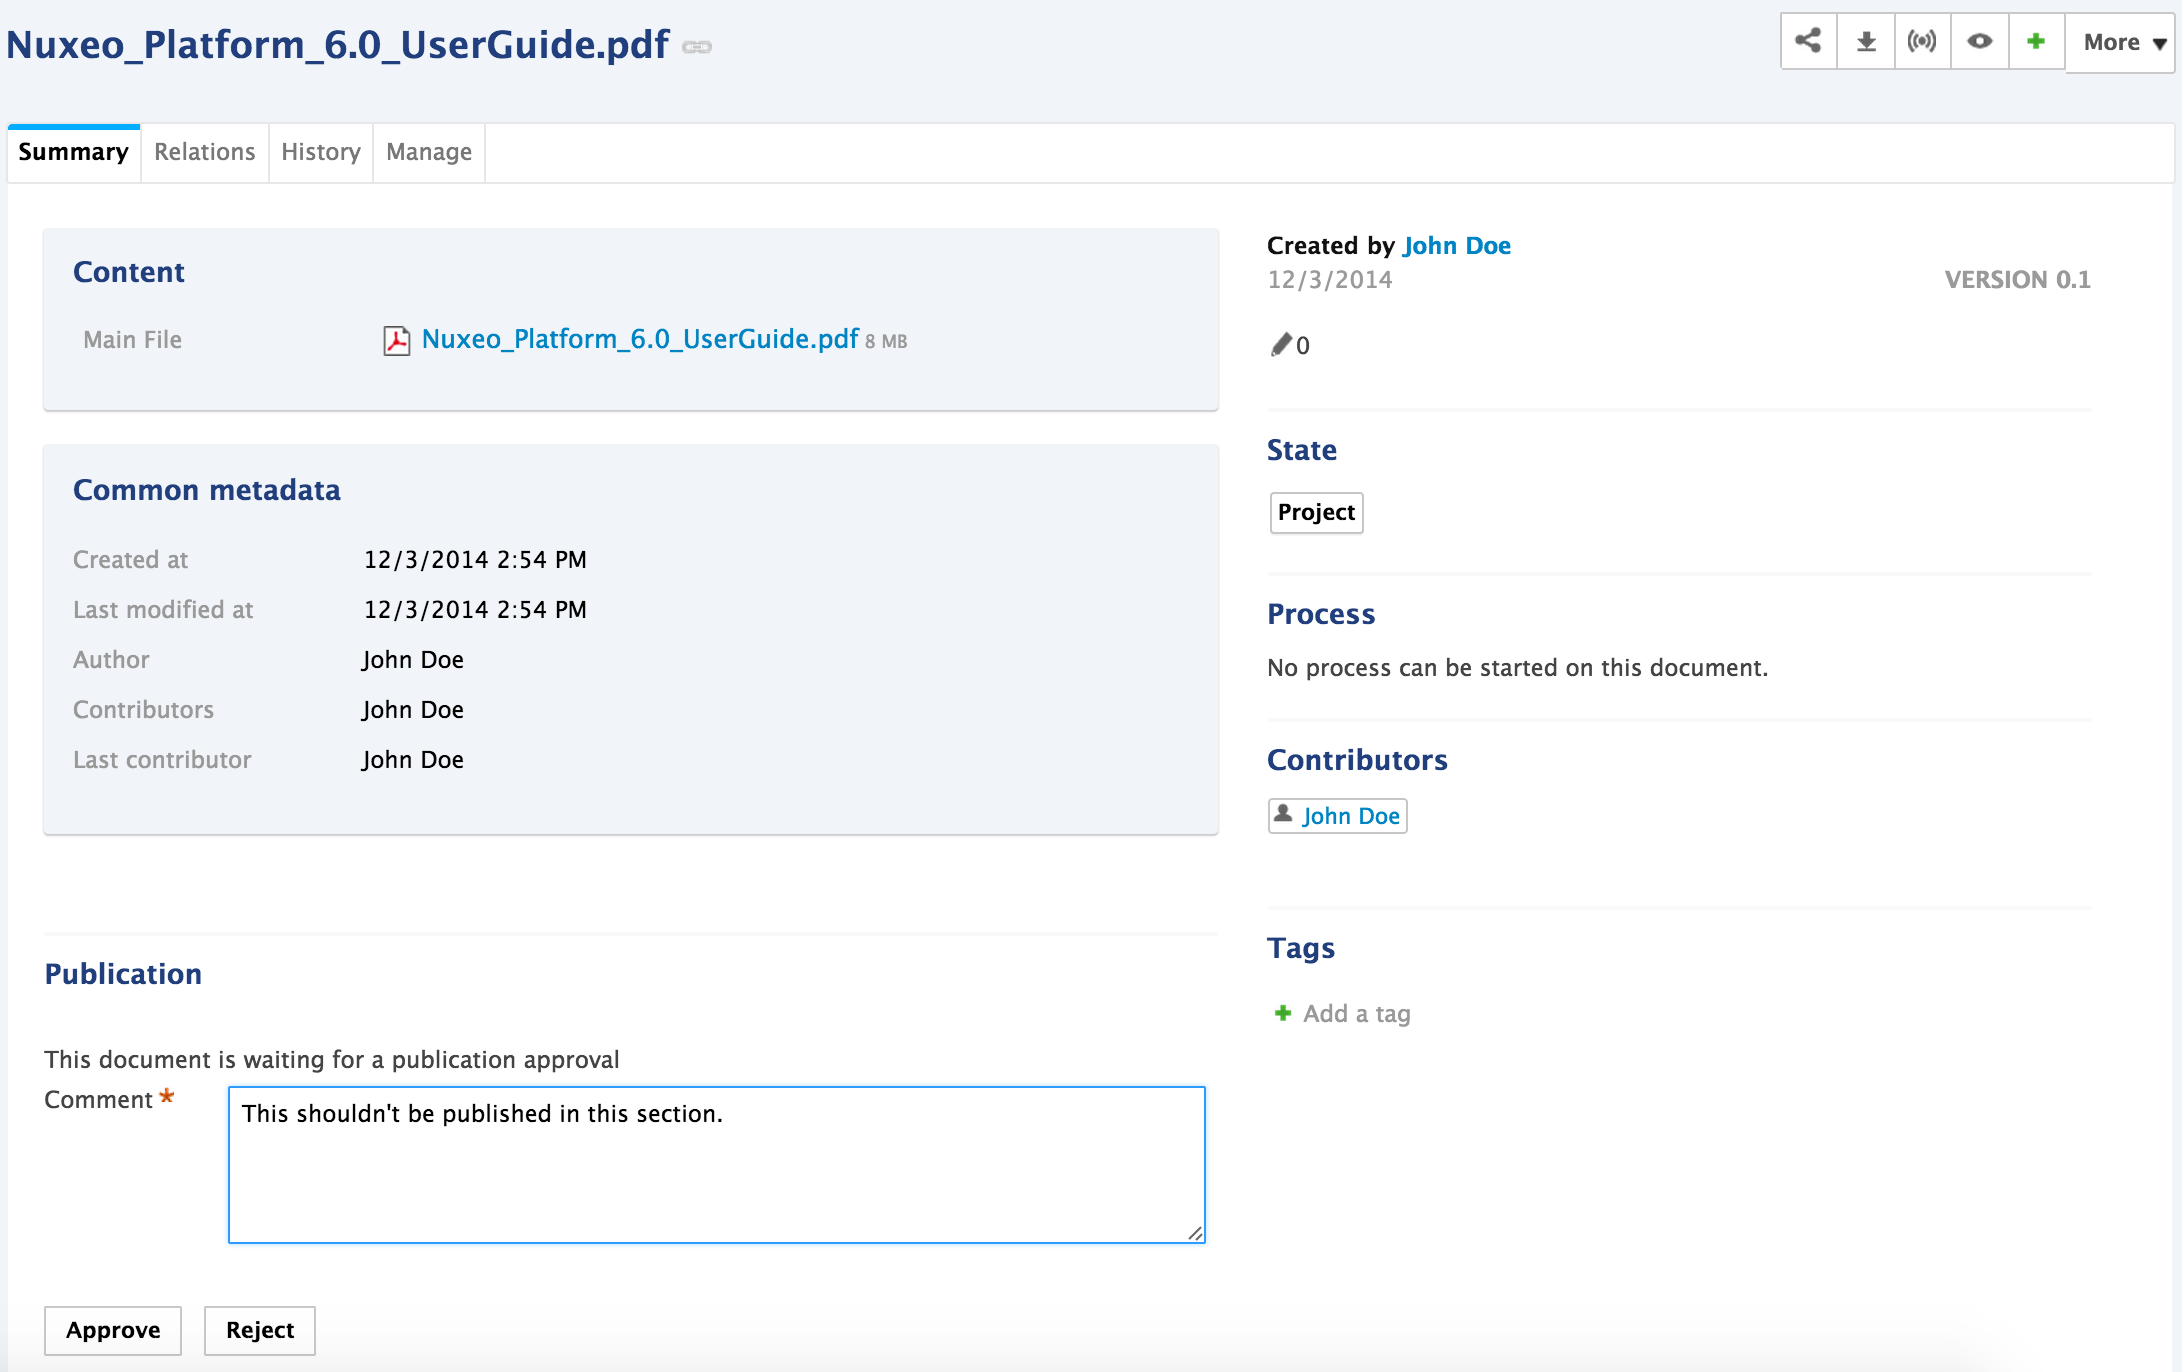This screenshot has width=2182, height=1372.
Task: Open John Doe's profile from Created by
Action: pyautogui.click(x=1457, y=245)
